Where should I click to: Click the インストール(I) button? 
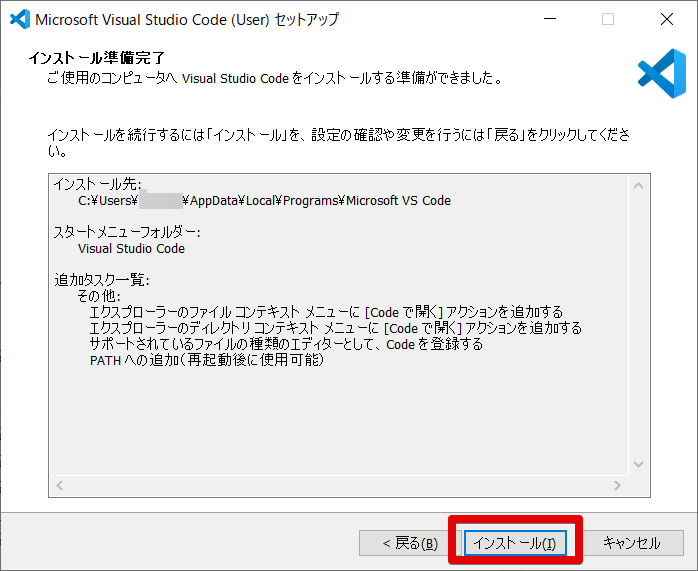(x=515, y=543)
